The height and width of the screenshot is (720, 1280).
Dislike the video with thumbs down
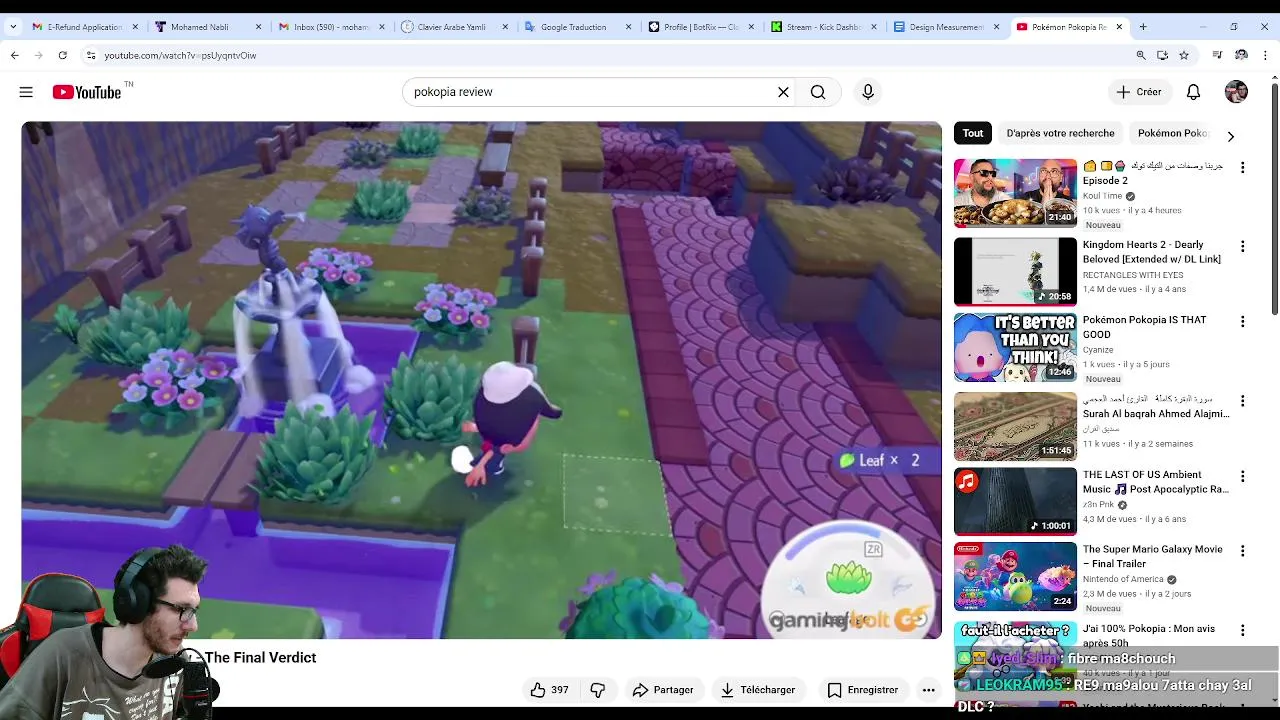tap(598, 690)
